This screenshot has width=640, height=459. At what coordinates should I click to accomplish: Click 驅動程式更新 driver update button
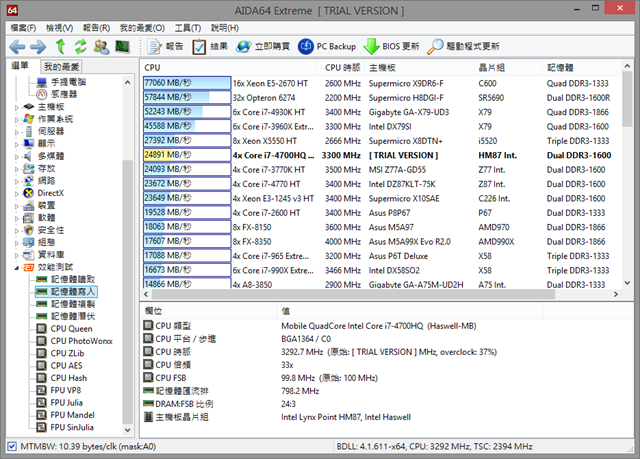tap(463, 47)
